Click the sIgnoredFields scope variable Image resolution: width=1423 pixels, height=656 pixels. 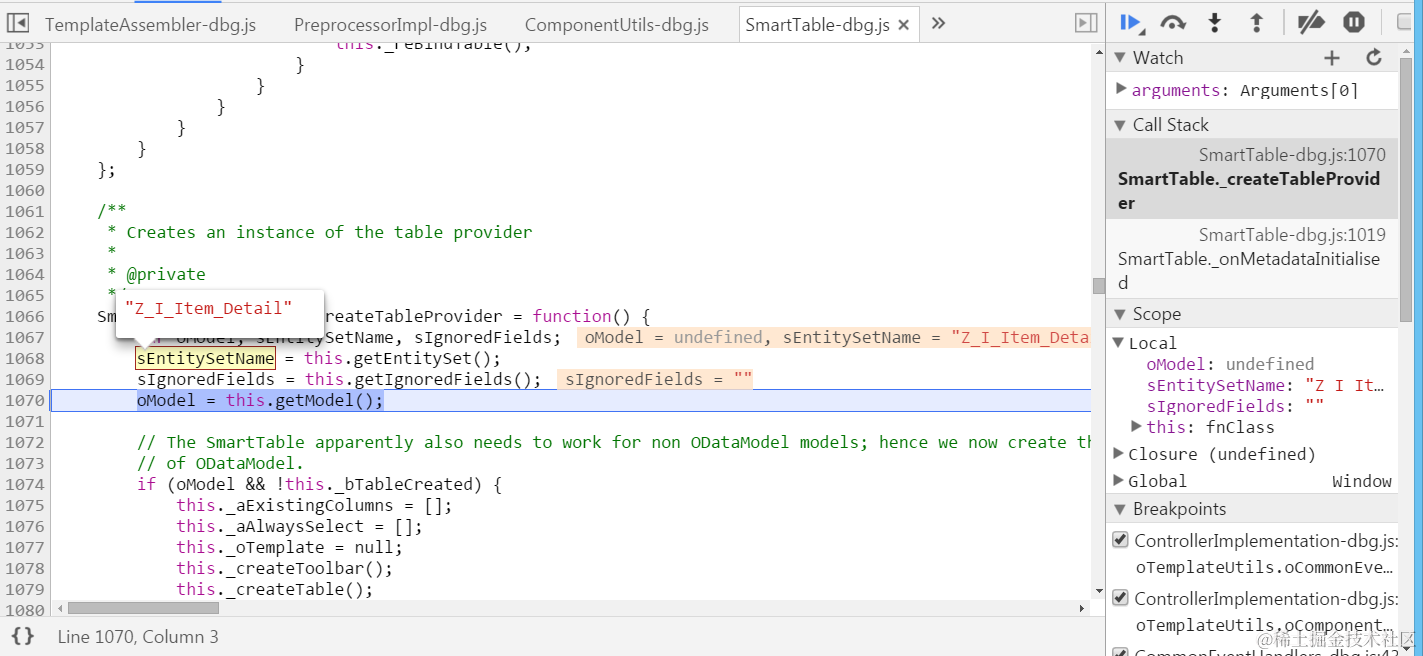[1235, 406]
